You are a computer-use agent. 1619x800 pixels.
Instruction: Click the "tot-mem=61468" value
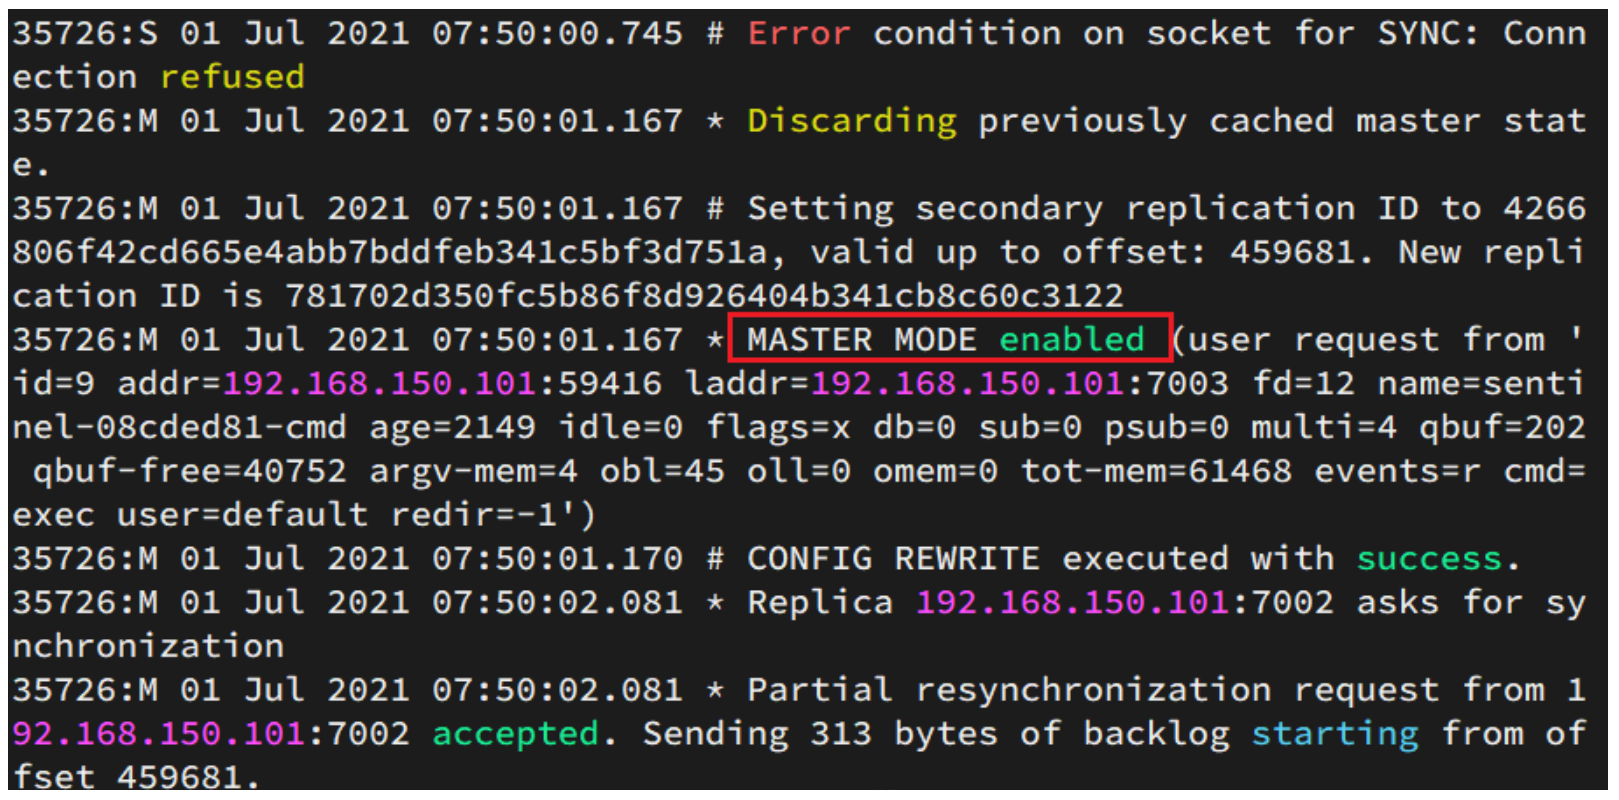[1155, 471]
